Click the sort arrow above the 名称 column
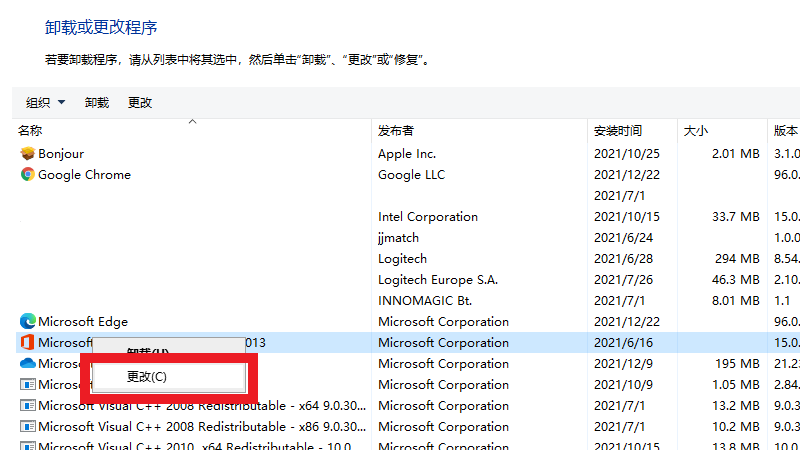Screen dimensions: 800x450 tap(193, 122)
